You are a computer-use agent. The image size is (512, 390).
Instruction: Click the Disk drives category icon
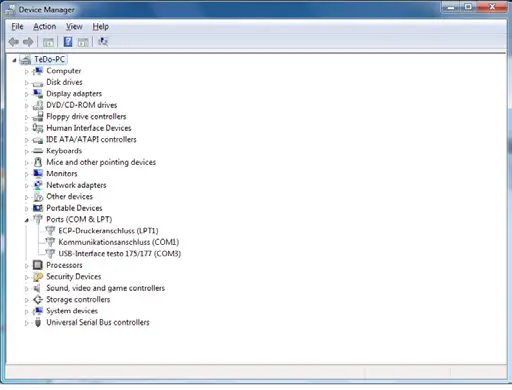tap(38, 83)
